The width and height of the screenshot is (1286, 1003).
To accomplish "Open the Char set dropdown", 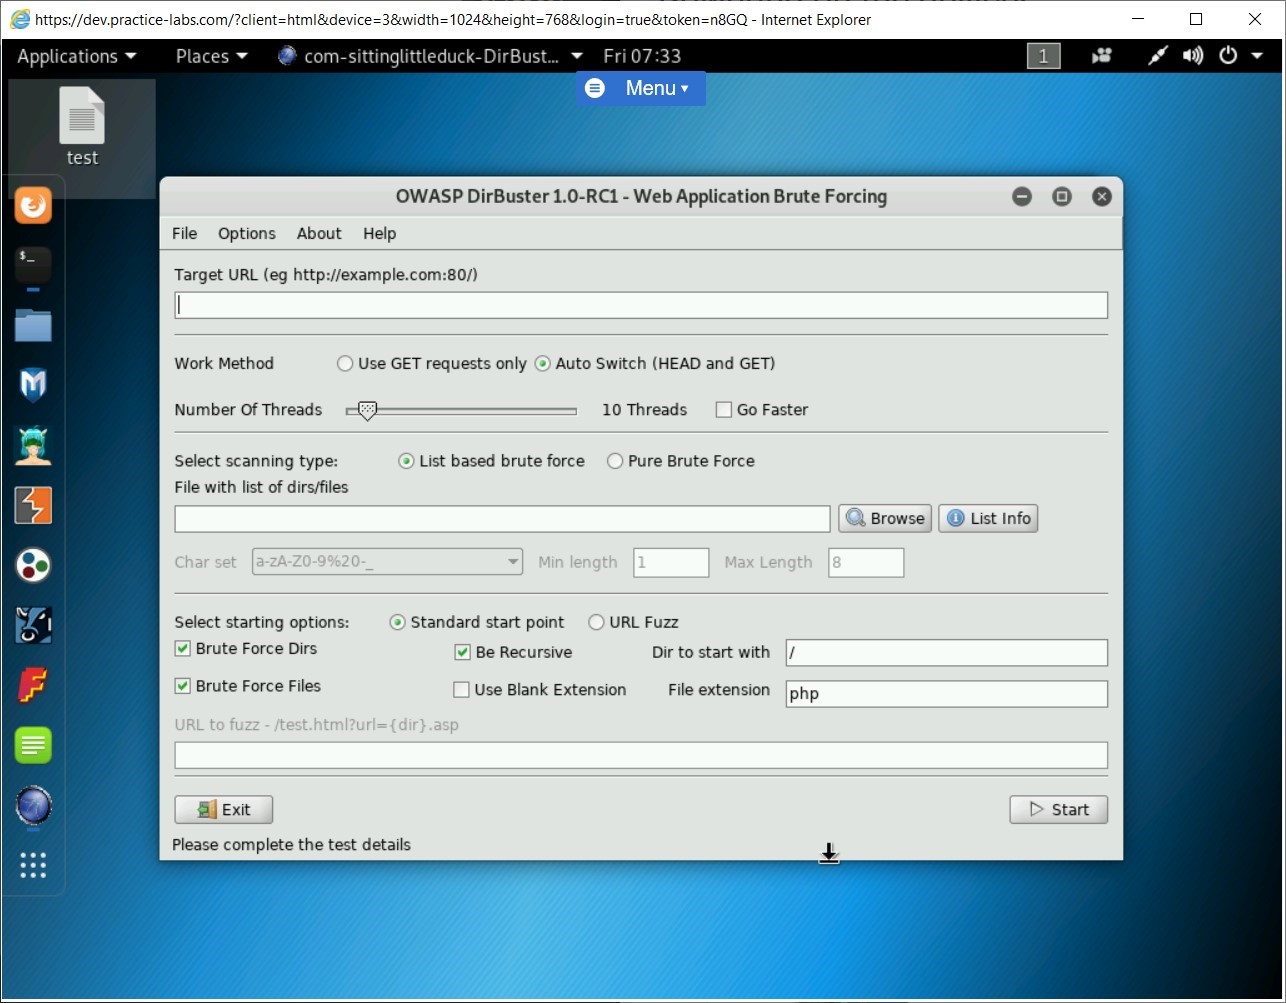I will [x=512, y=562].
